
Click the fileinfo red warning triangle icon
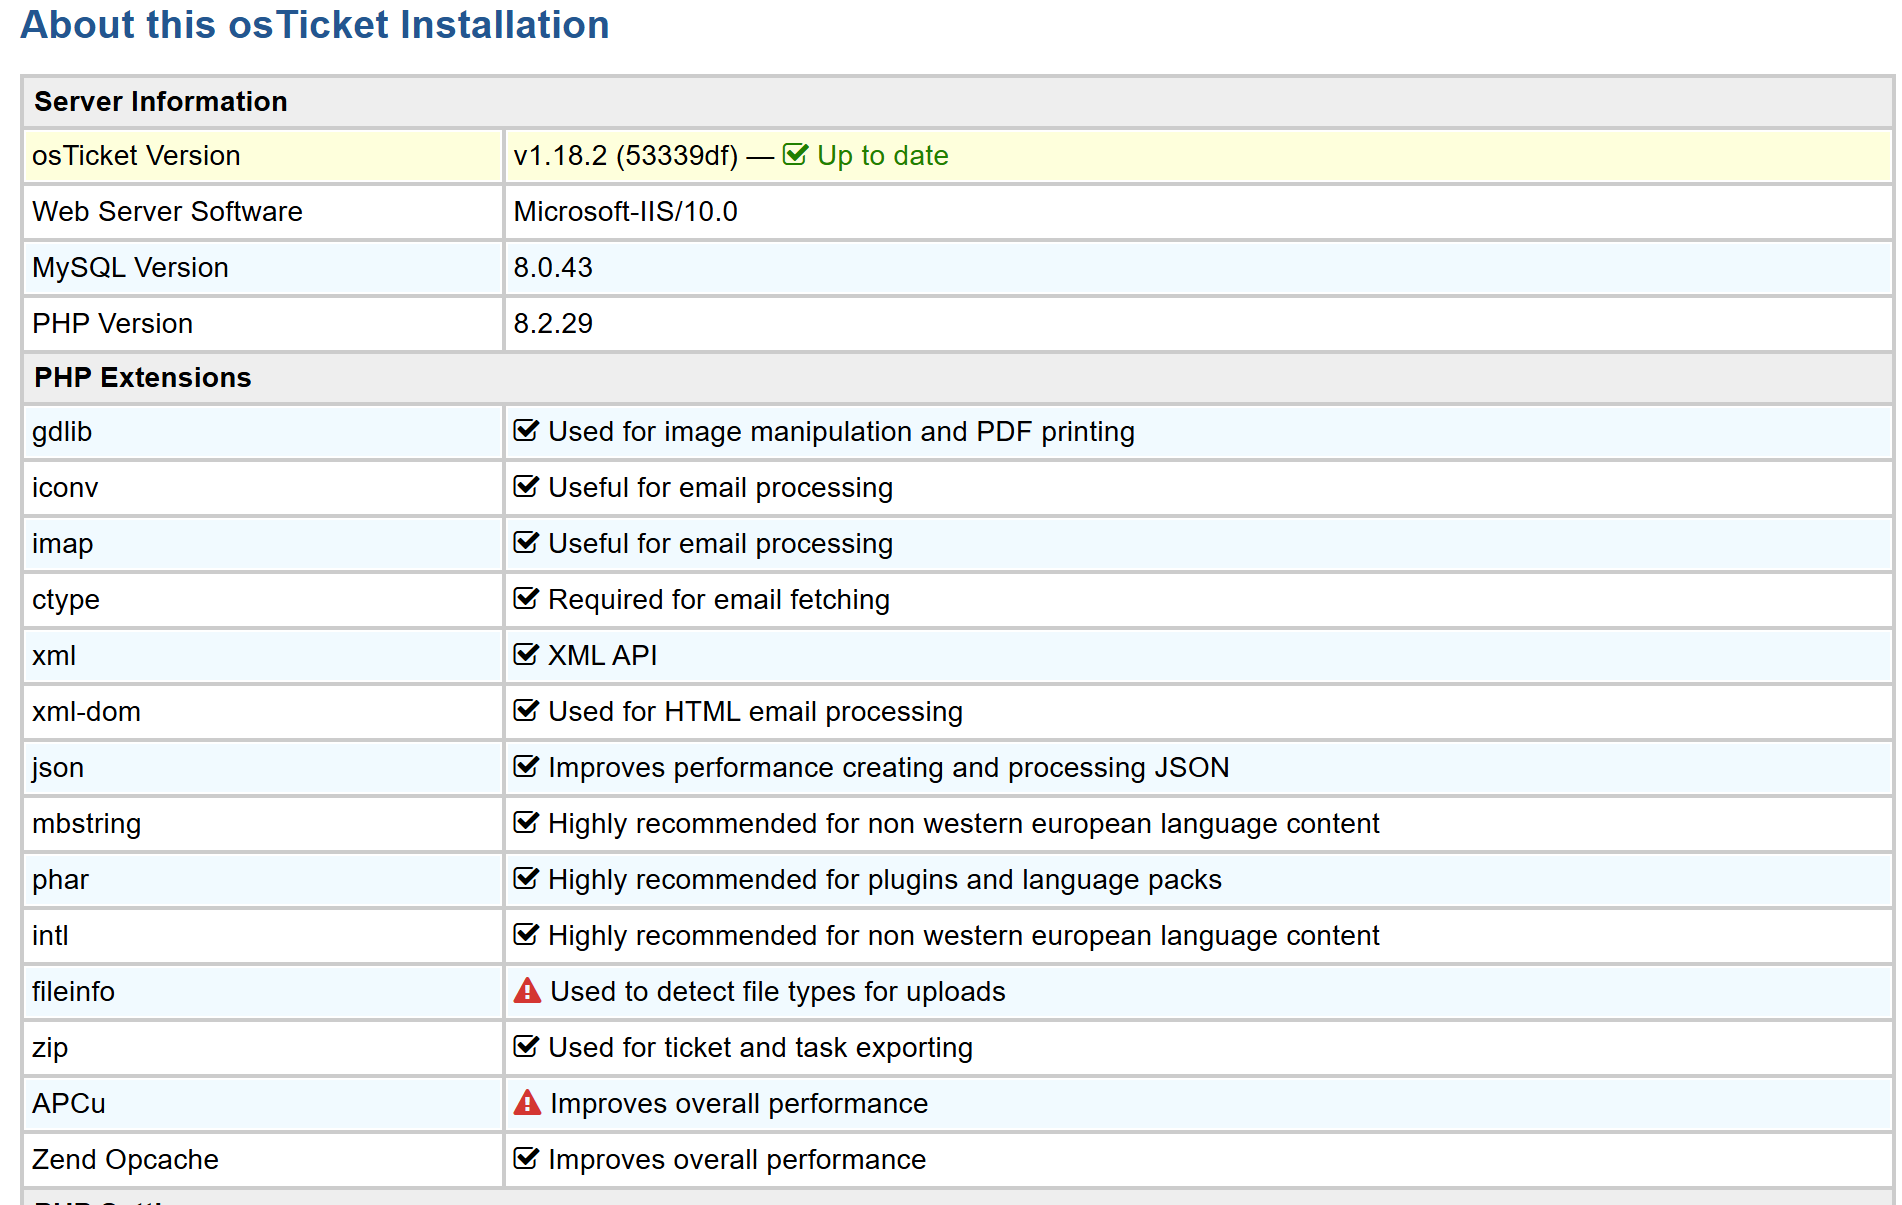(527, 991)
